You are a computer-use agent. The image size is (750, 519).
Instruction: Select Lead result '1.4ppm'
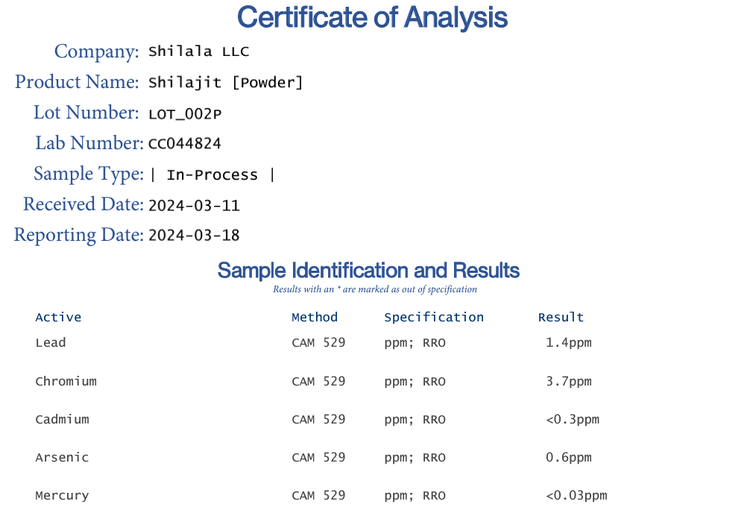[568, 343]
